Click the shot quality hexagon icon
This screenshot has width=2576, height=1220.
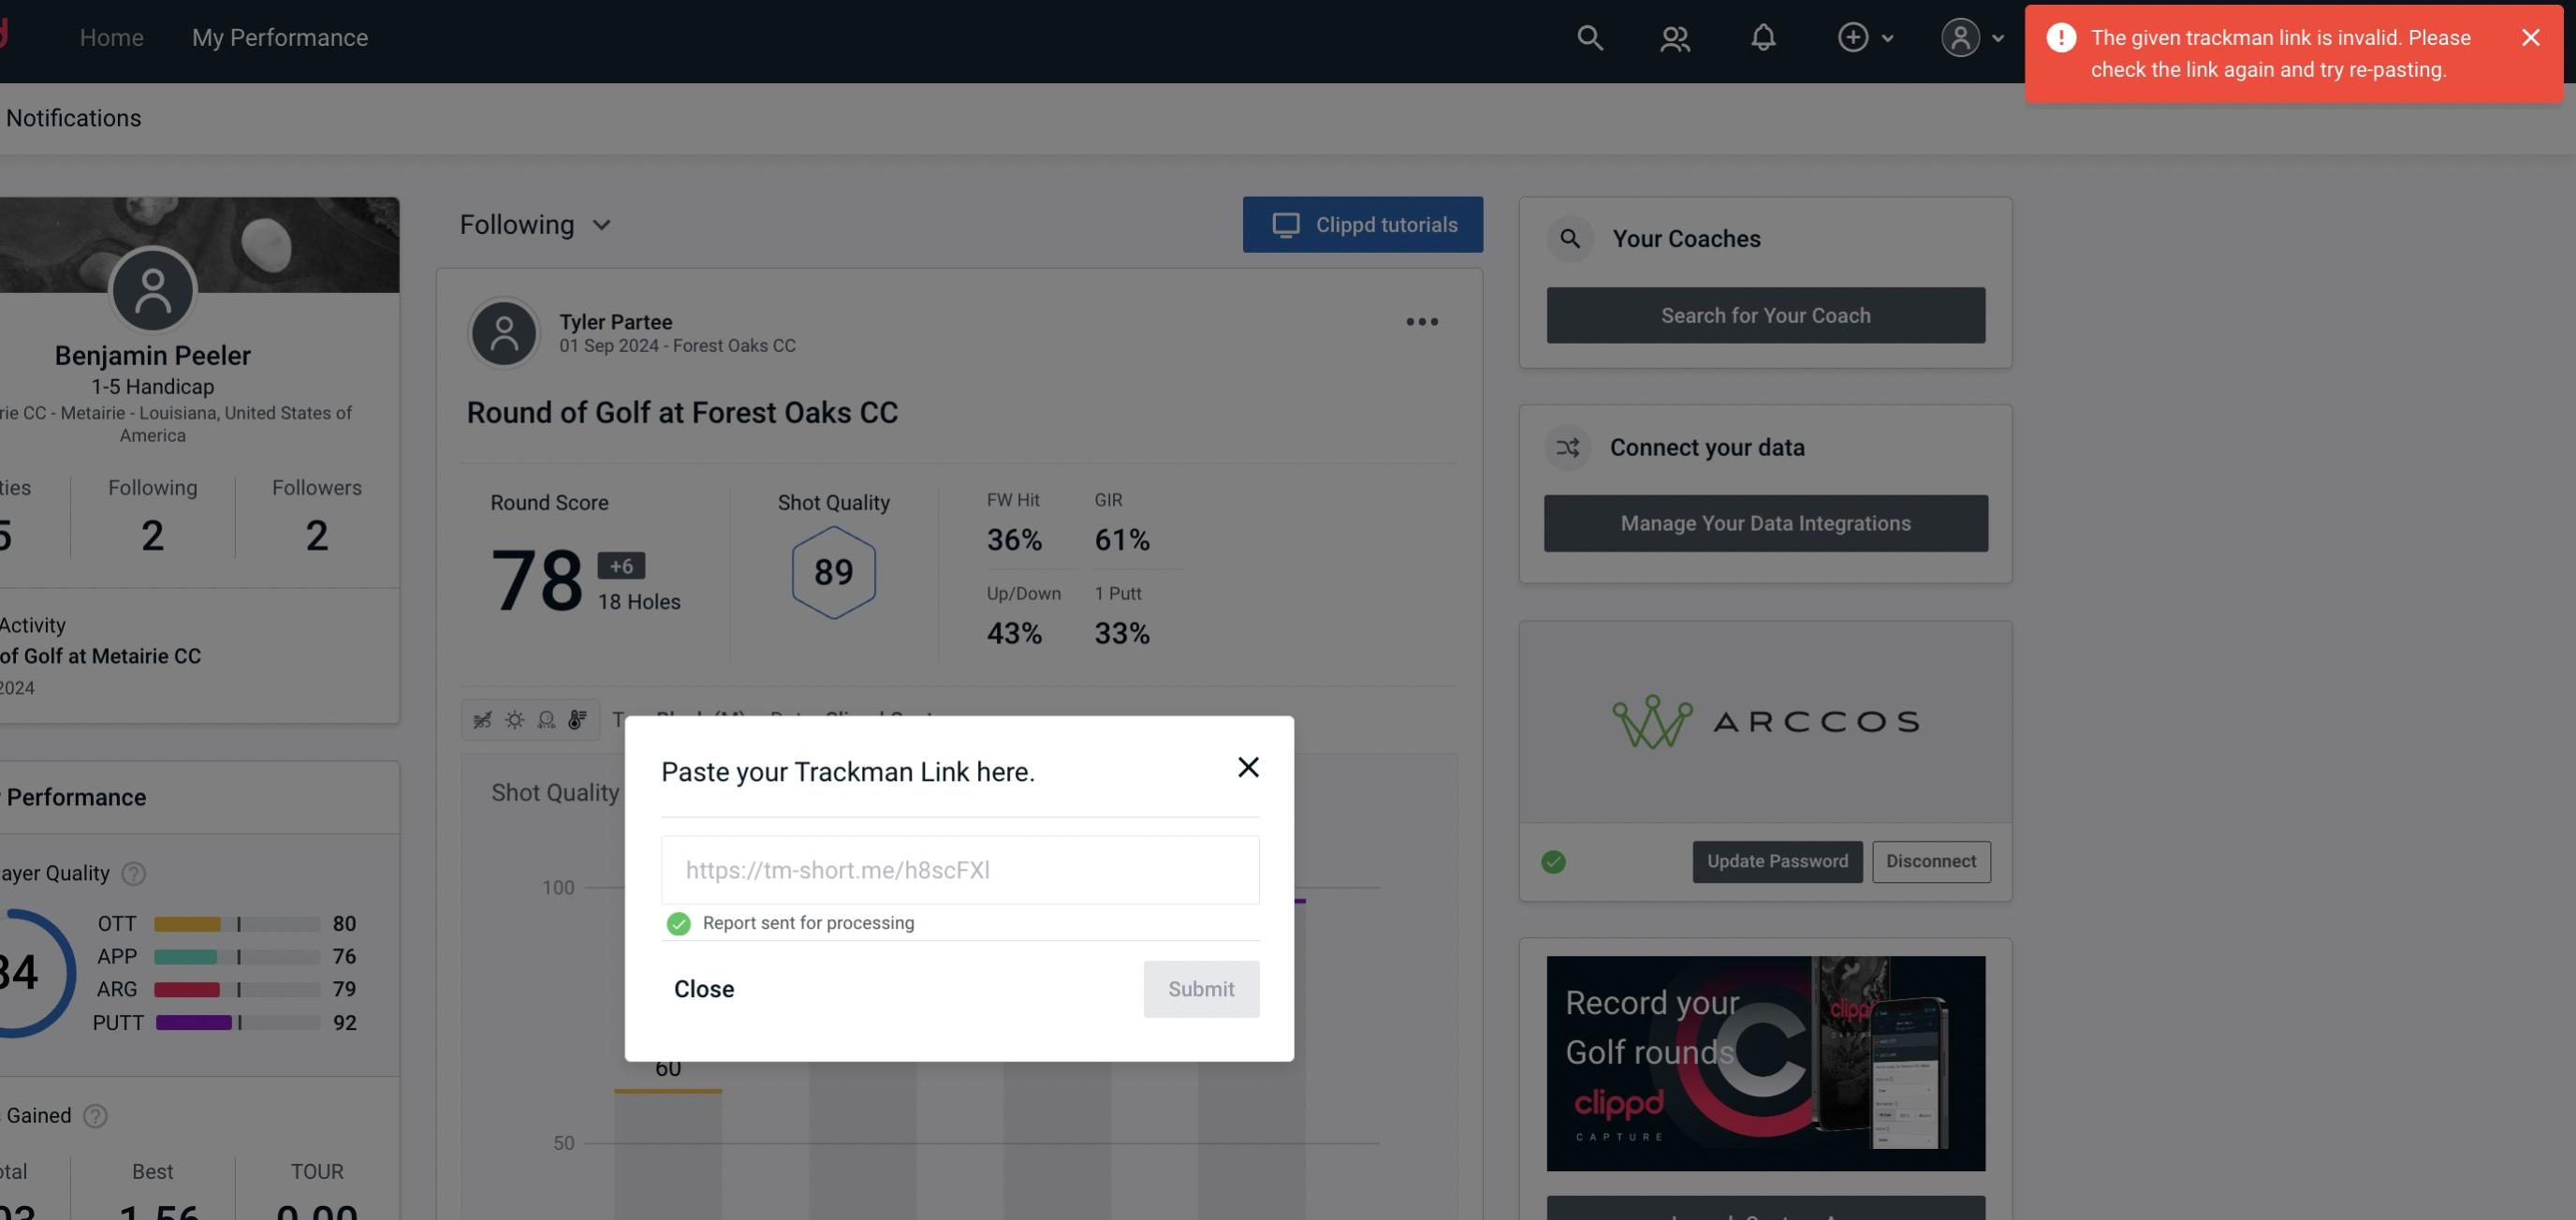pos(833,572)
